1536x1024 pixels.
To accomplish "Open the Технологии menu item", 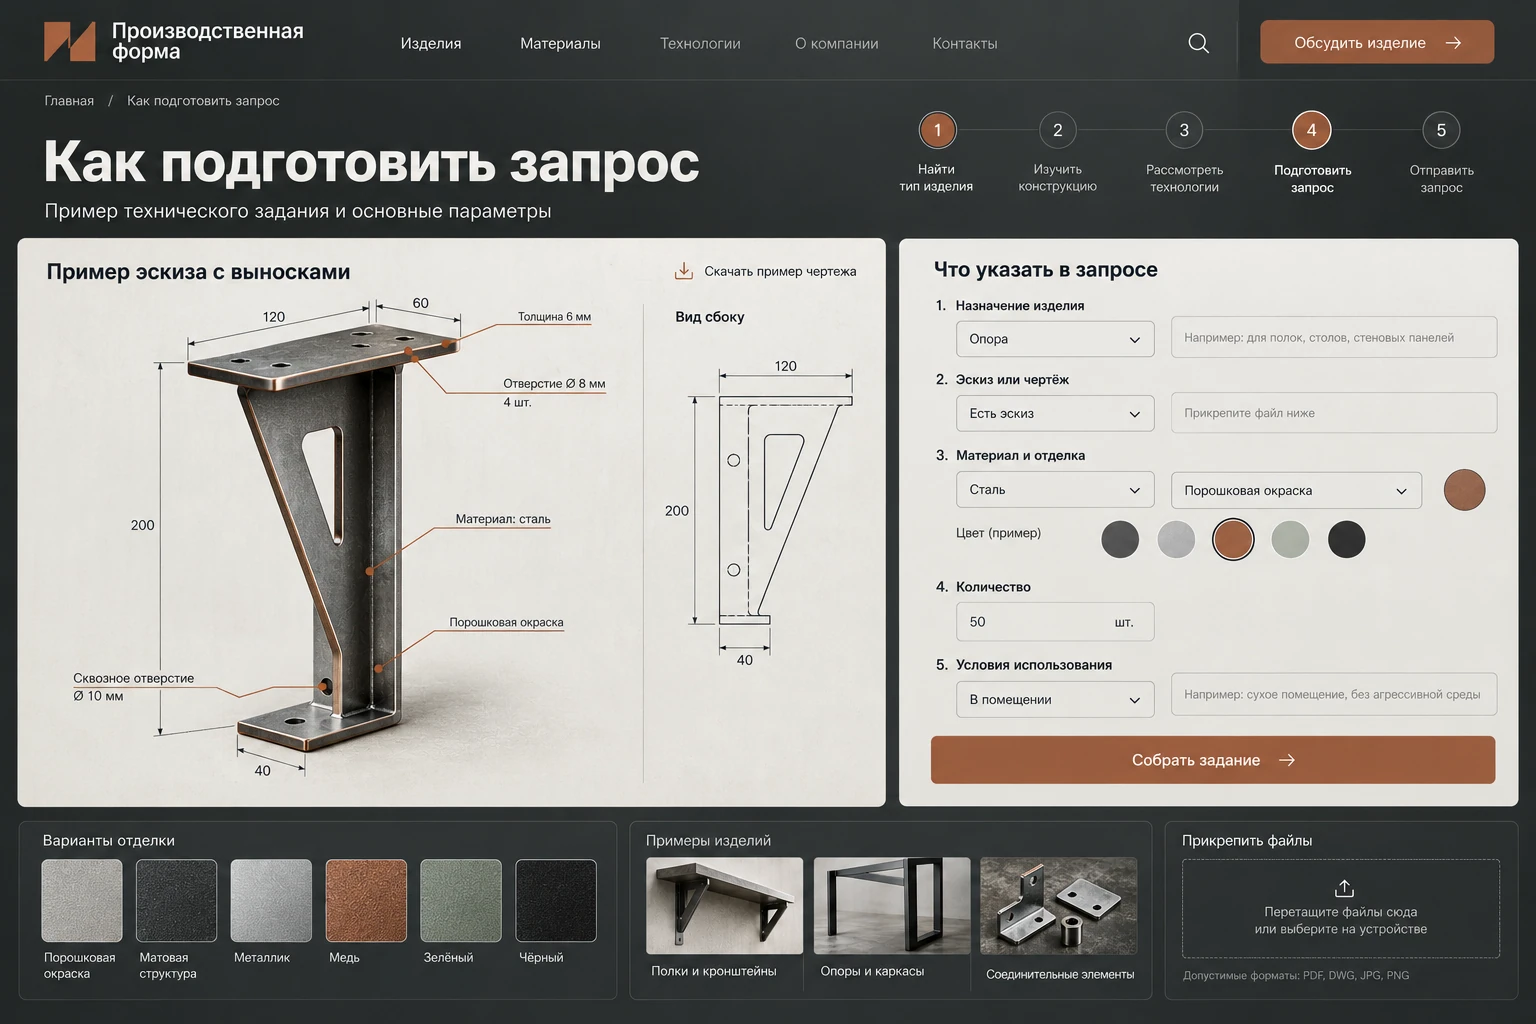I will pos(700,43).
